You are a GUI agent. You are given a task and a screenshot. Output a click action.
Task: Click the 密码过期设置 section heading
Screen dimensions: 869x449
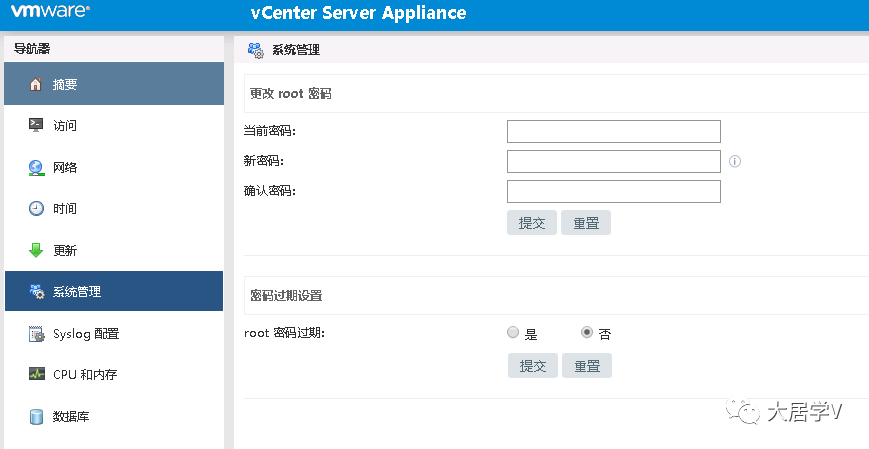pyautogui.click(x=286, y=295)
